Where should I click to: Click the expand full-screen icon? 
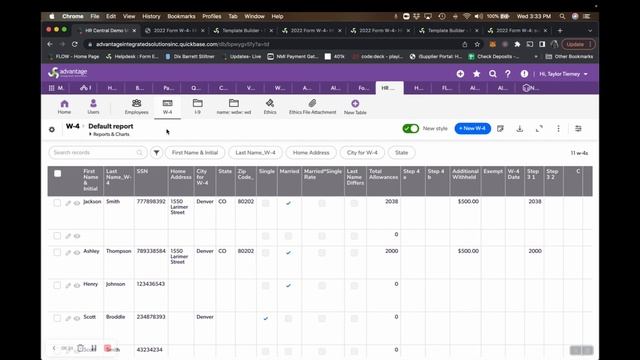coord(539,129)
